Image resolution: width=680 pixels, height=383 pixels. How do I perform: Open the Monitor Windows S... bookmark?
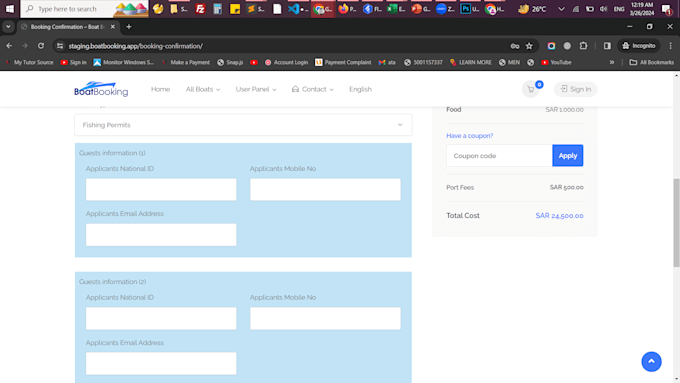pos(124,62)
